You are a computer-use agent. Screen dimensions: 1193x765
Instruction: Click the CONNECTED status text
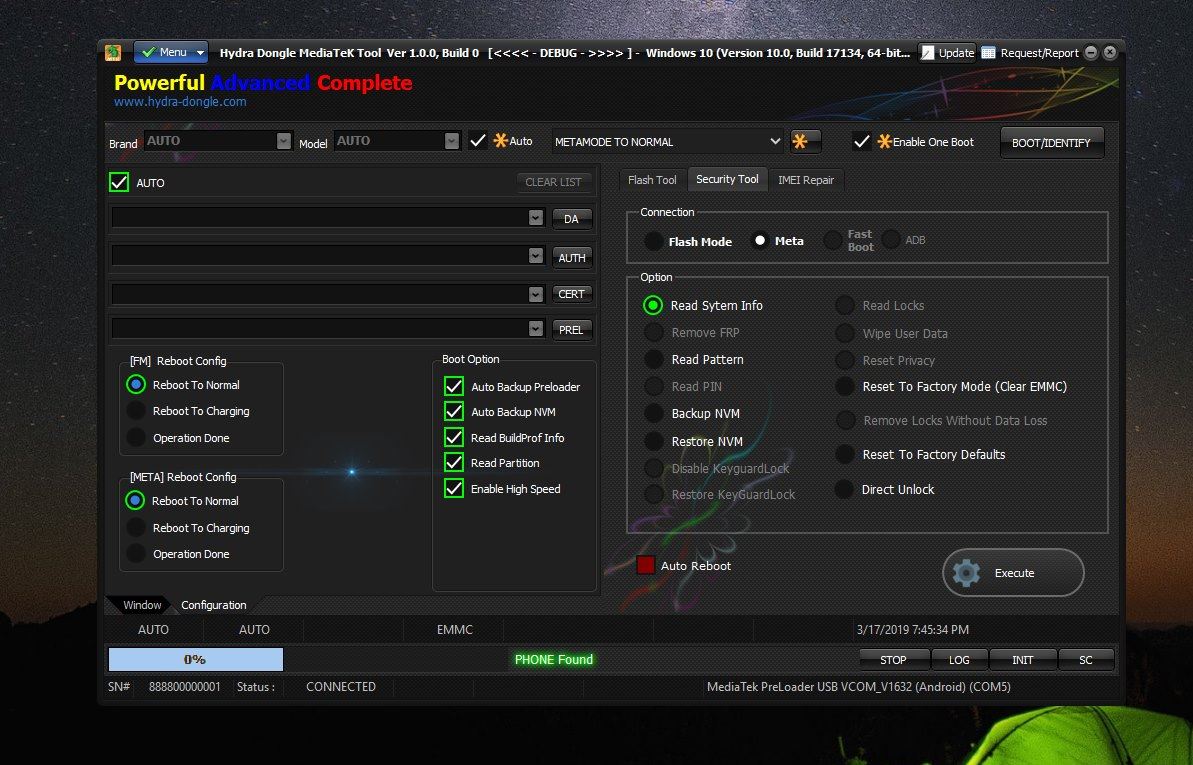tap(341, 687)
